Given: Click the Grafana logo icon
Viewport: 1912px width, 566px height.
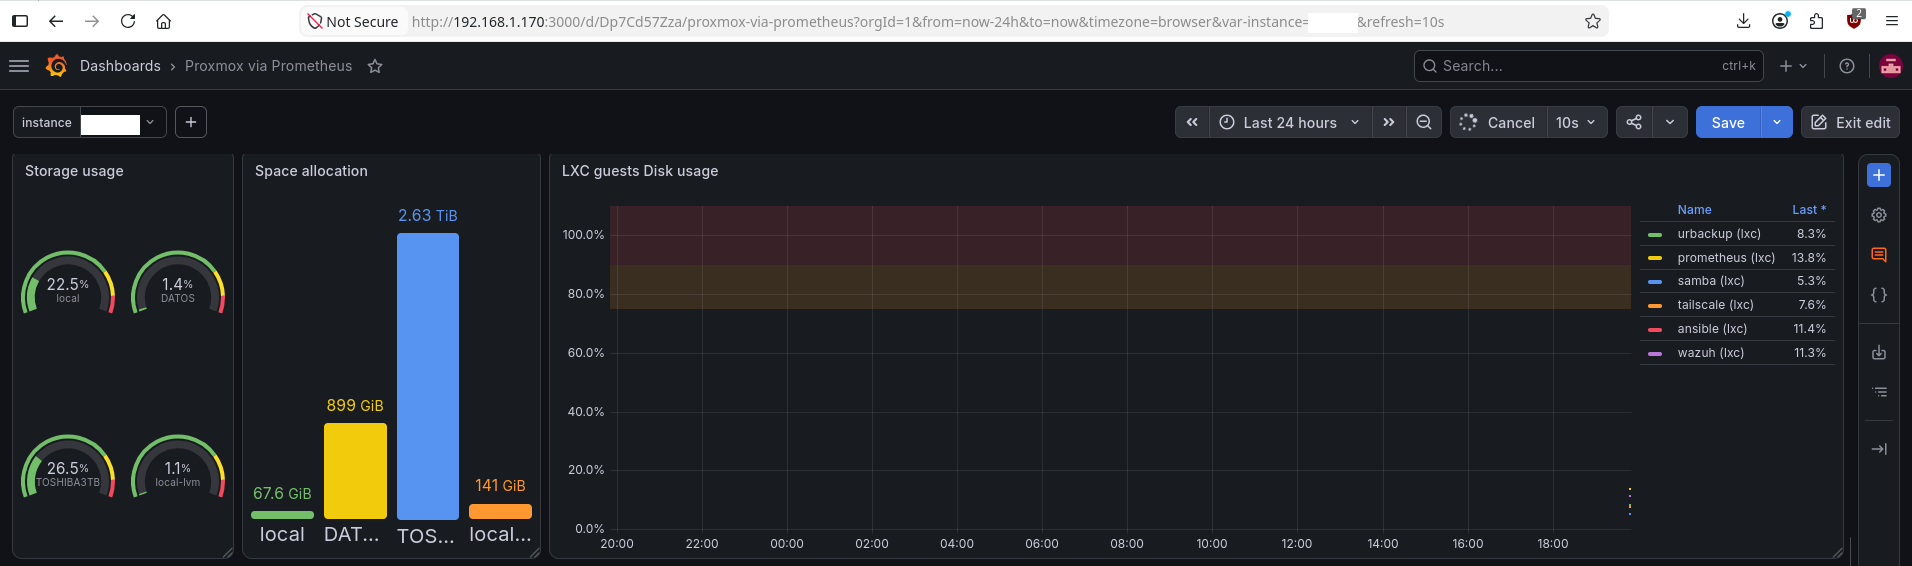Looking at the screenshot, I should (x=57, y=66).
